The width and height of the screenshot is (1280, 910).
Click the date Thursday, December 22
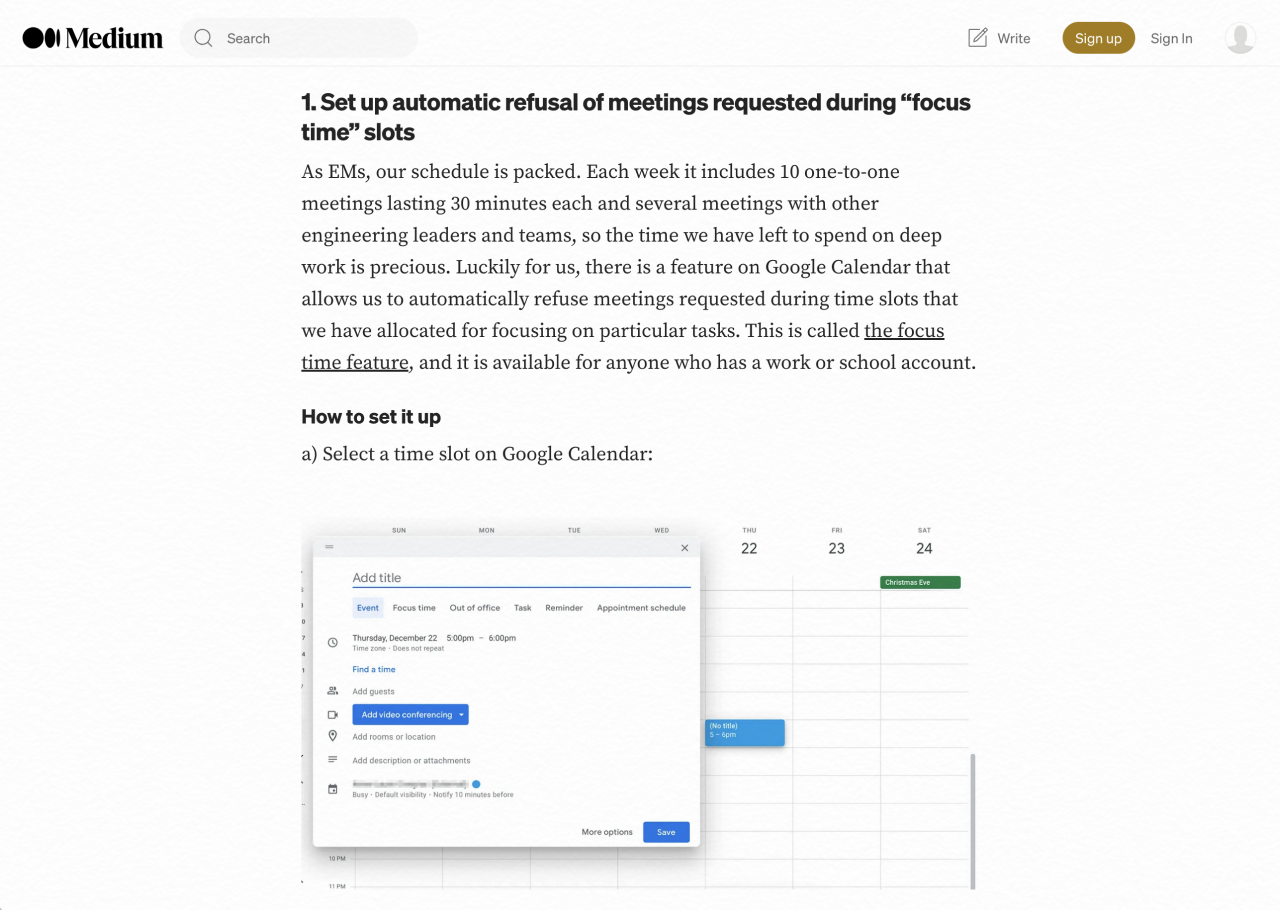pos(395,638)
